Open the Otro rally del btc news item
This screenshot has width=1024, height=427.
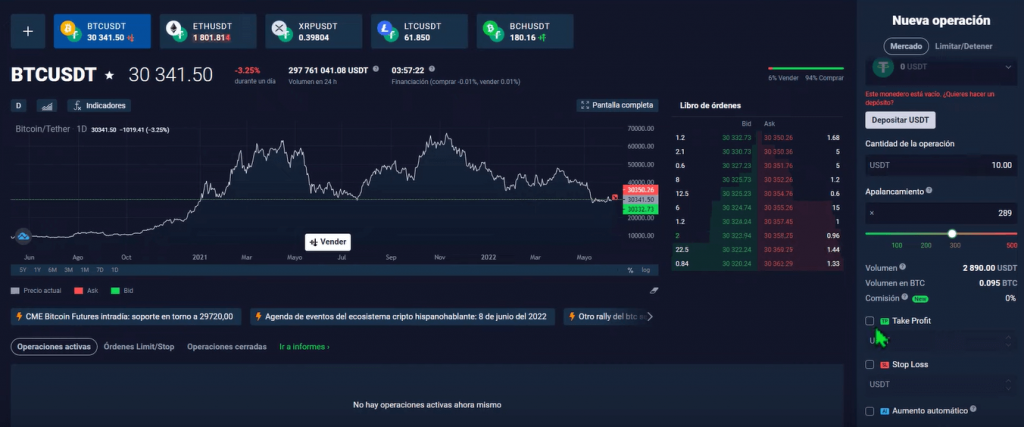603,317
